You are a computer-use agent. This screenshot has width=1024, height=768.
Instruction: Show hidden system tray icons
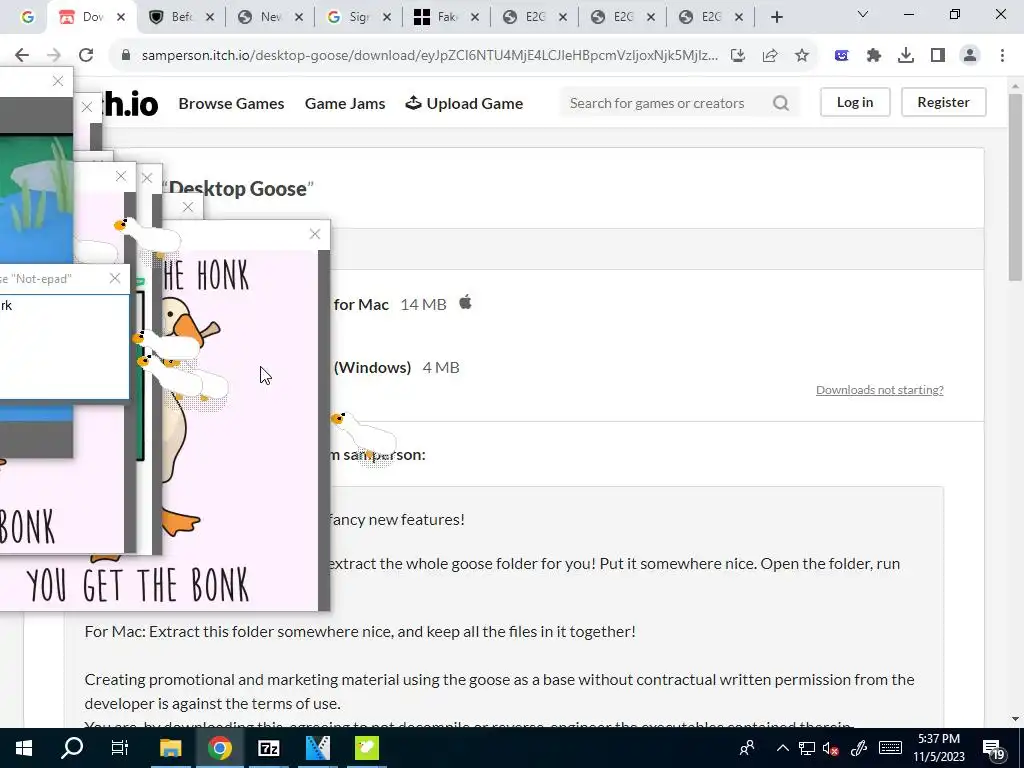(782, 748)
